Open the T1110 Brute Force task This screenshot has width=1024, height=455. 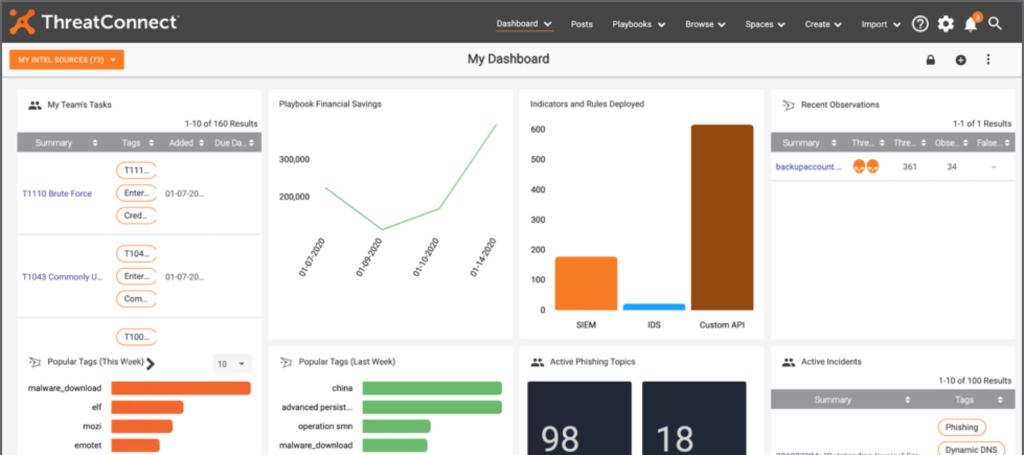click(x=57, y=194)
